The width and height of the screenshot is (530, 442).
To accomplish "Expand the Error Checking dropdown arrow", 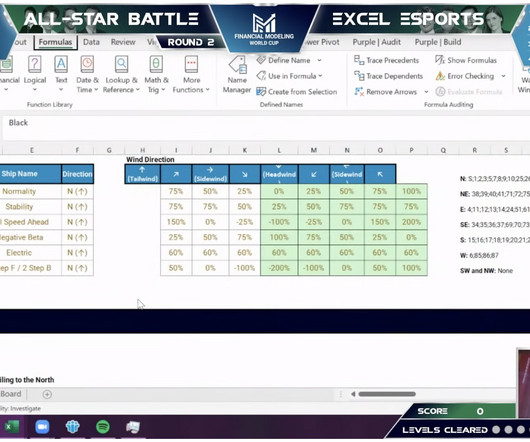I will click(503, 76).
